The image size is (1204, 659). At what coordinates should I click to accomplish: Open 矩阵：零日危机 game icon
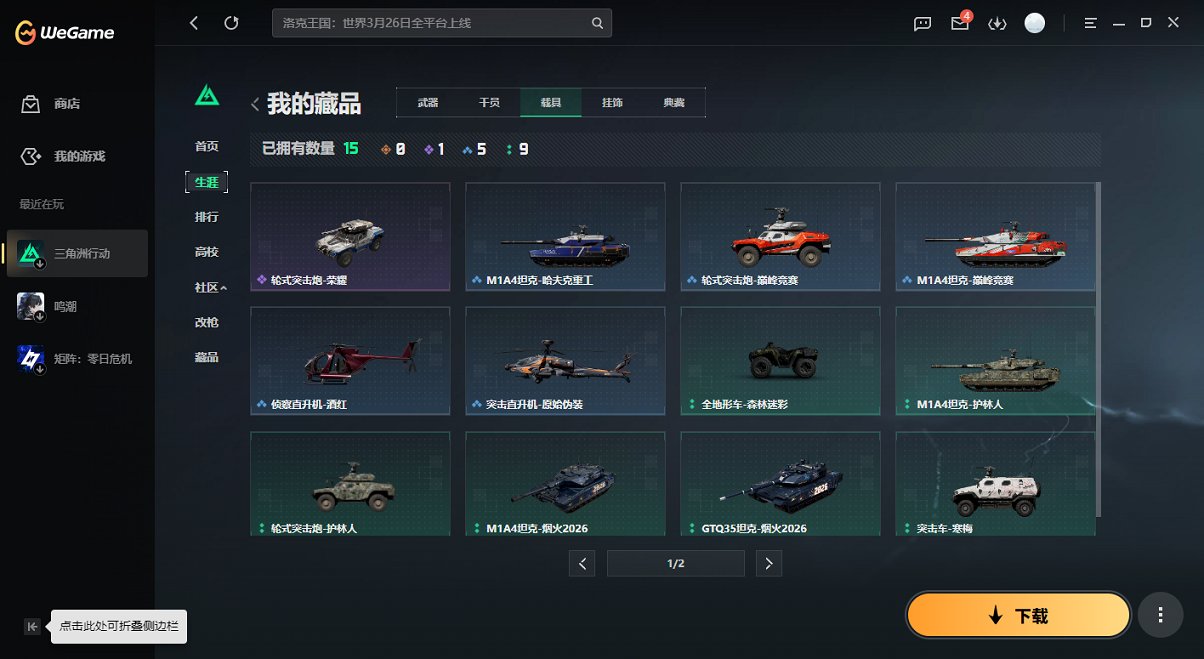pos(30,358)
